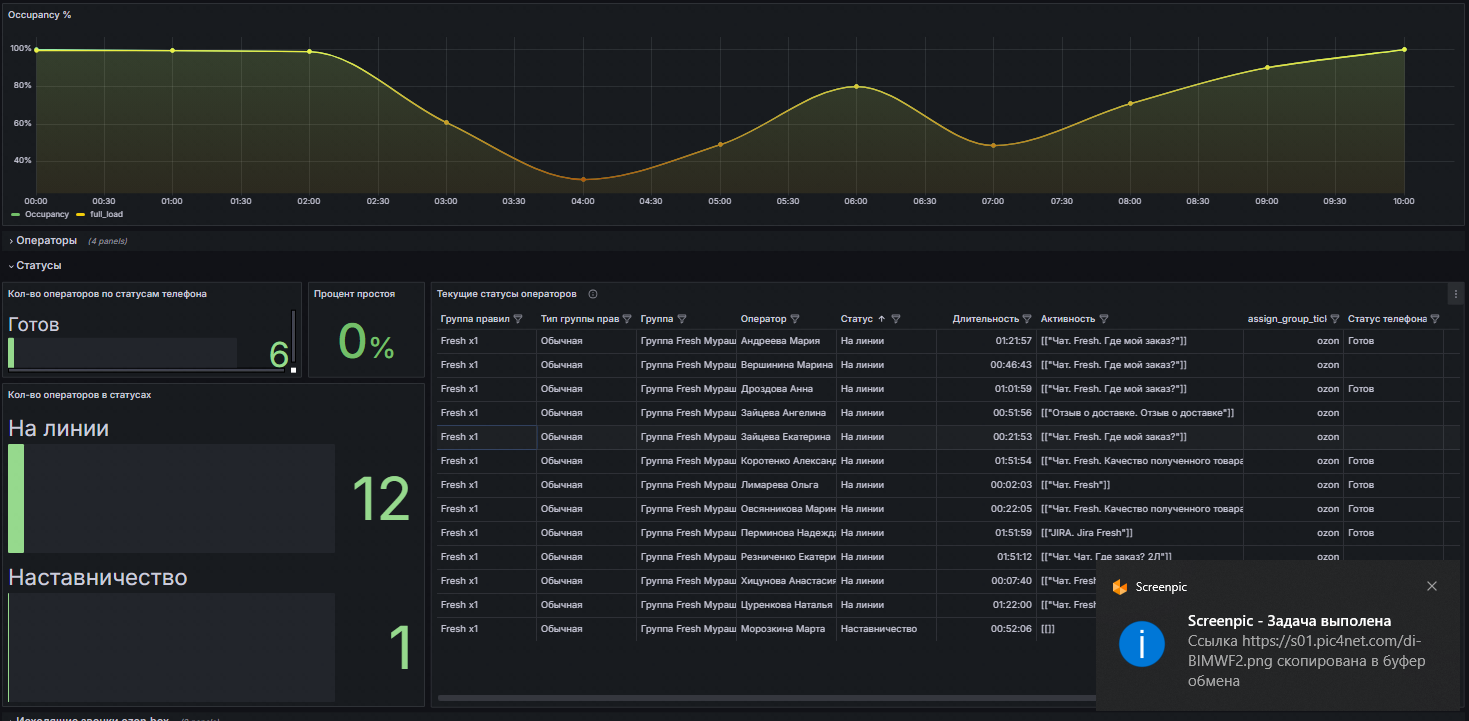The height and width of the screenshot is (721, 1469).
Task: Filter the Длительность column
Action: [1027, 319]
